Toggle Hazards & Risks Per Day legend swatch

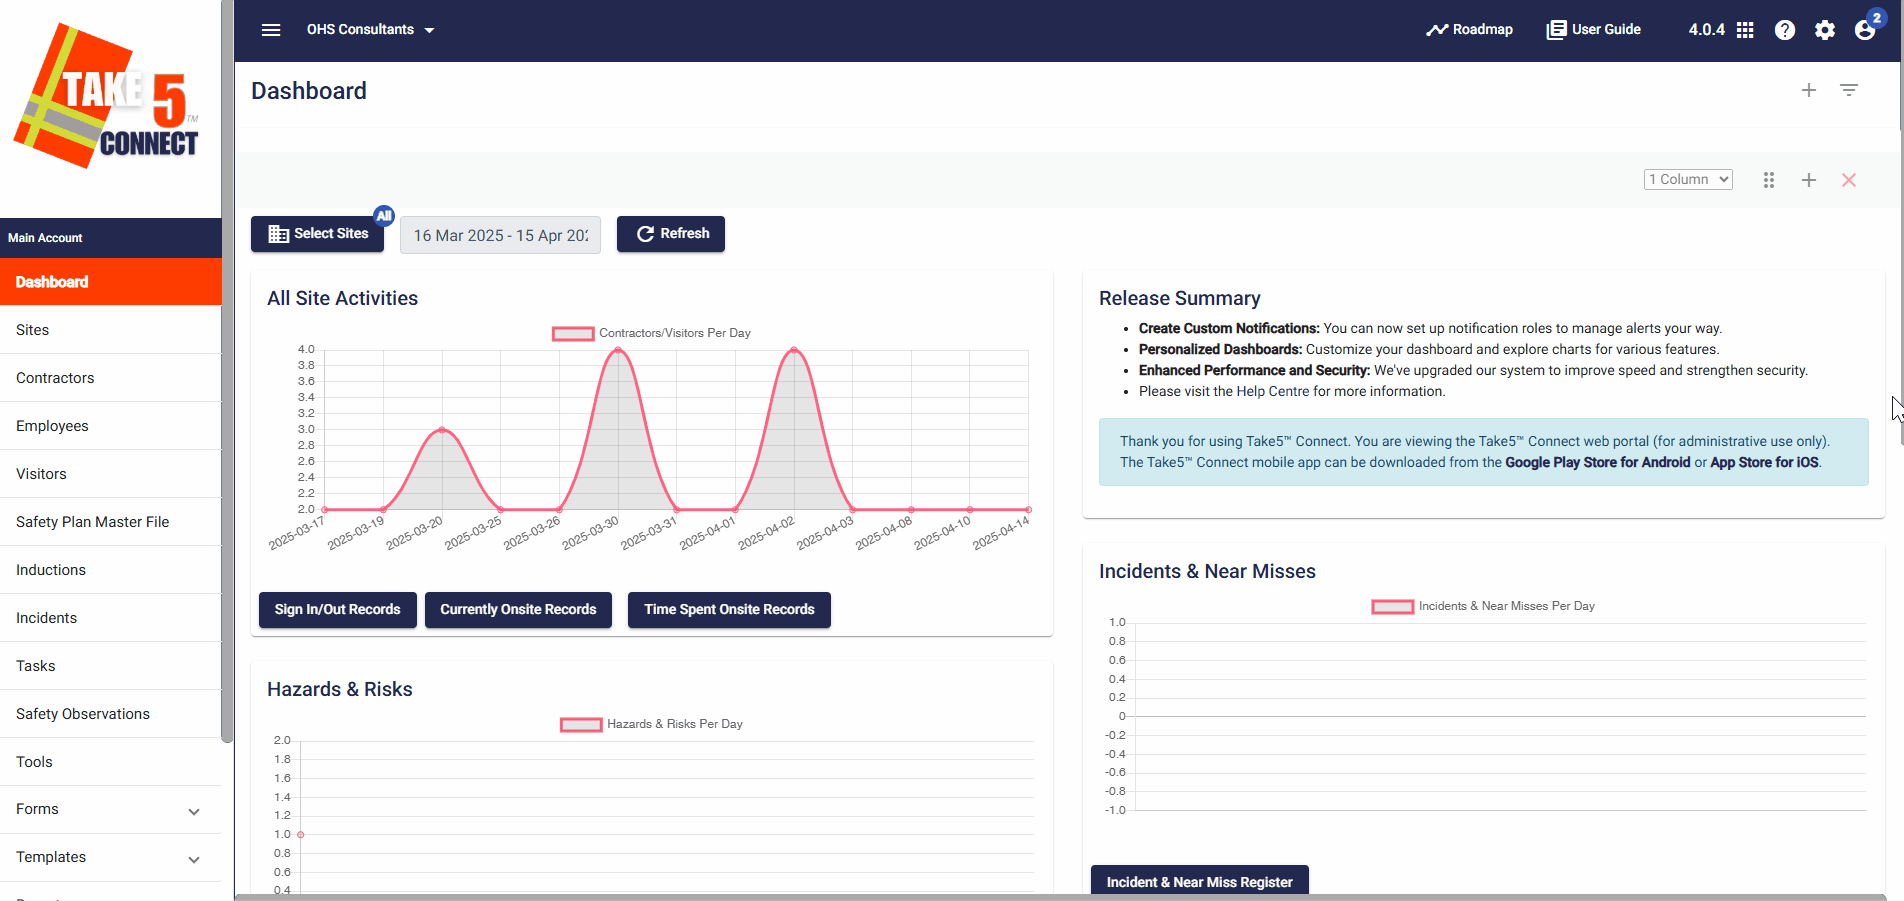[581, 724]
